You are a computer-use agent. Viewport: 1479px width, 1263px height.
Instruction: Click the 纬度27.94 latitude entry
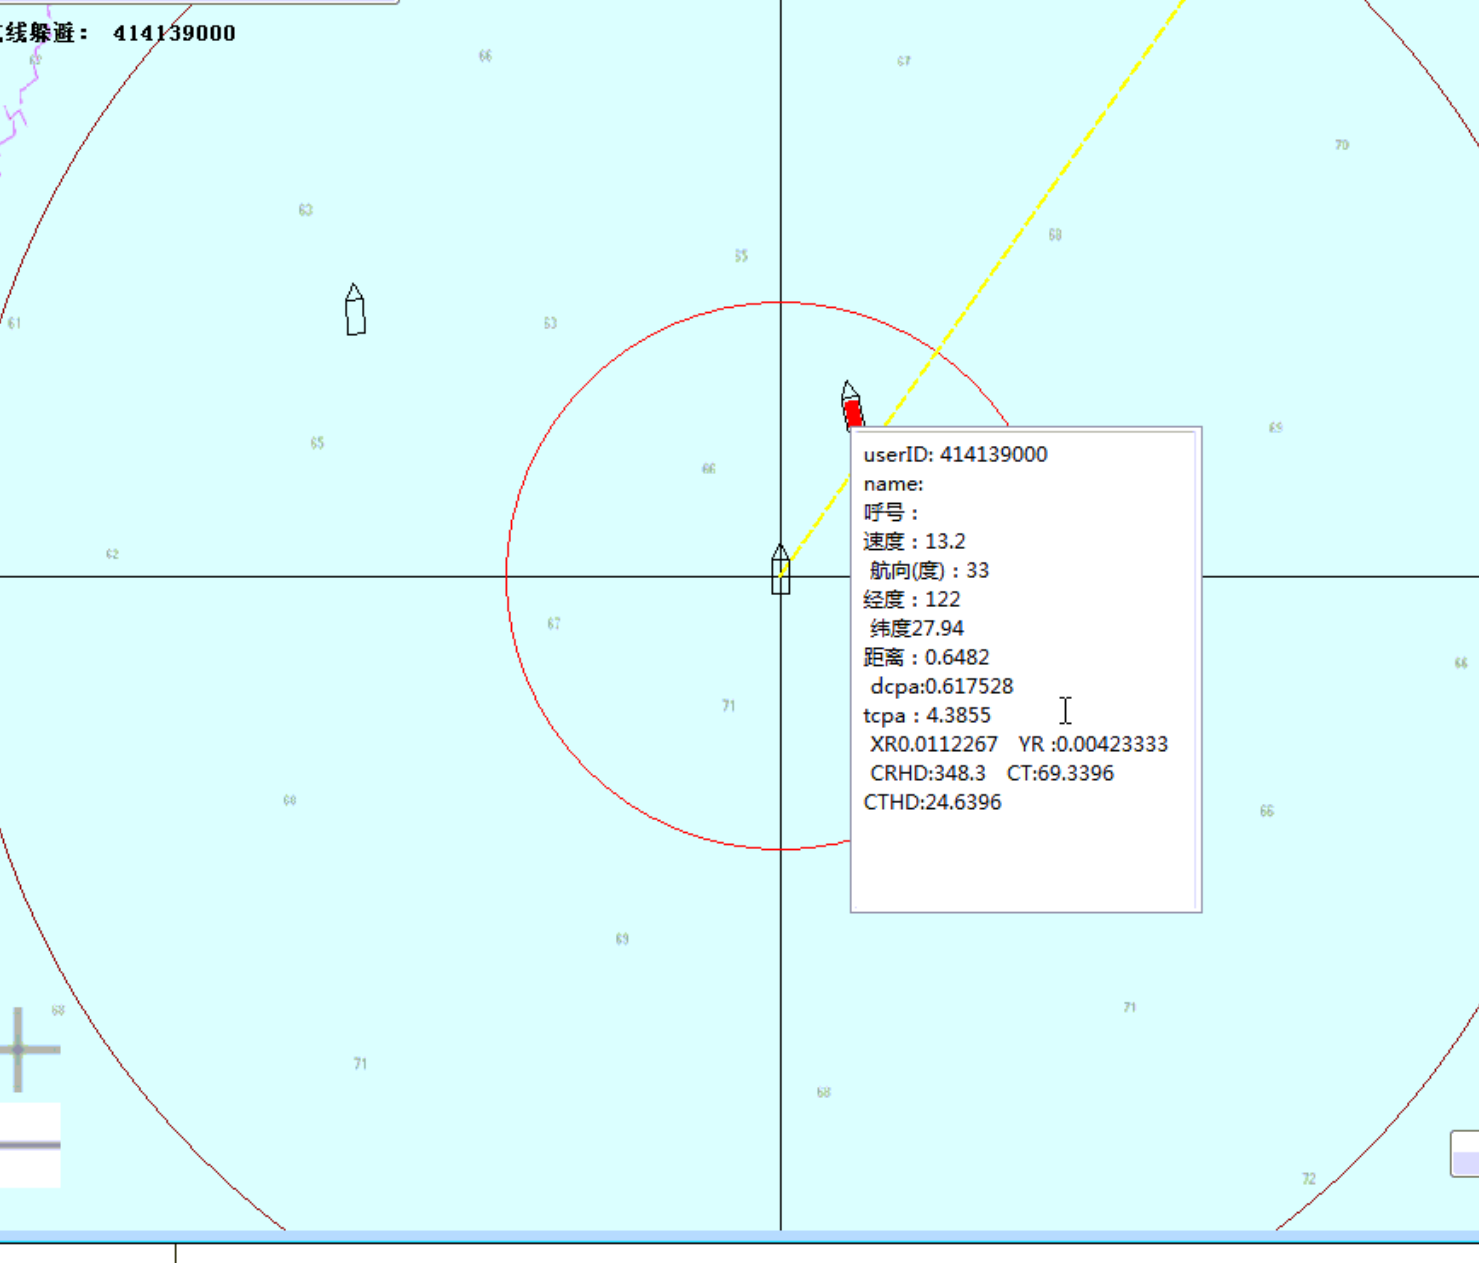tap(916, 629)
